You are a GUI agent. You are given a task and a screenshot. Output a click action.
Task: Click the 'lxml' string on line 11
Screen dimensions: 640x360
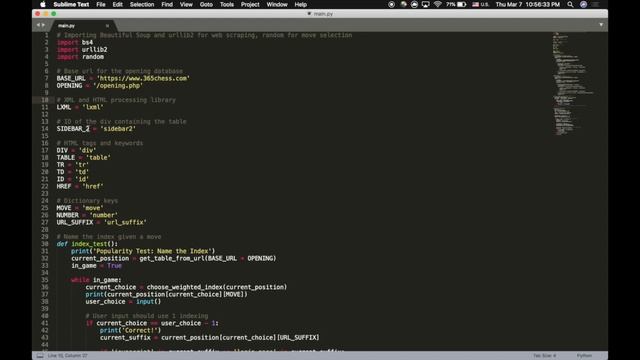93,107
